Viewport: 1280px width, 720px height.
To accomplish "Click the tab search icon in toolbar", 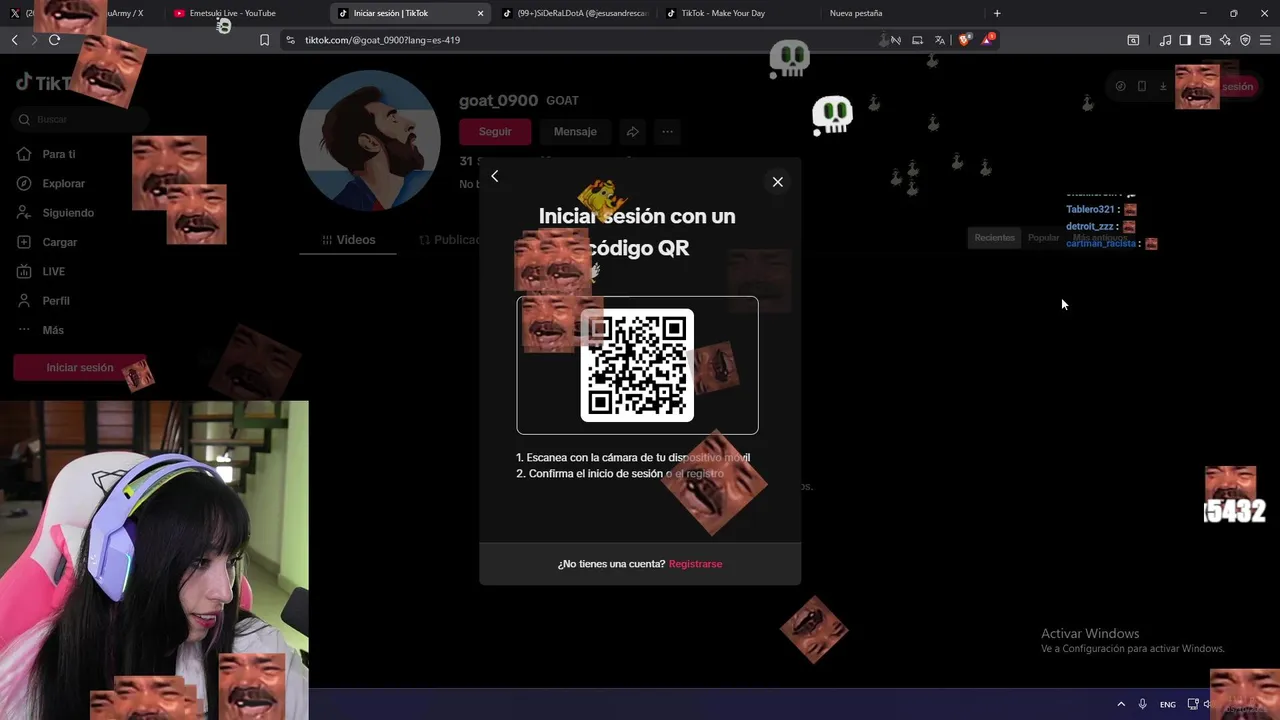I will point(1133,40).
